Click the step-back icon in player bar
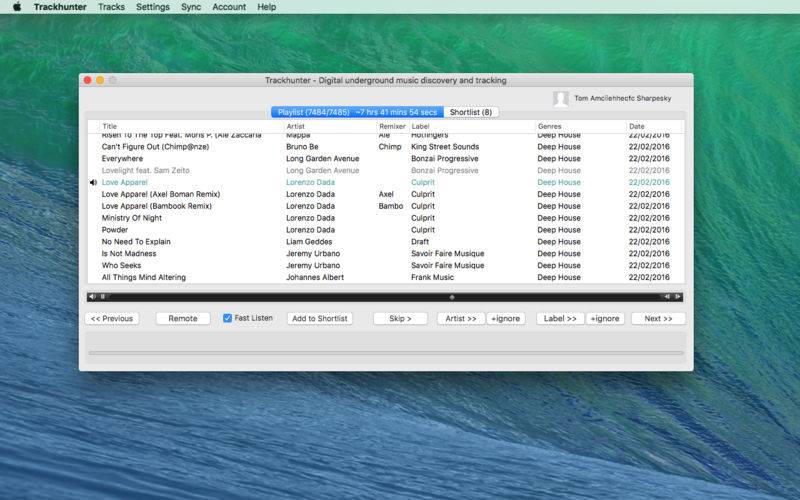 click(666, 296)
